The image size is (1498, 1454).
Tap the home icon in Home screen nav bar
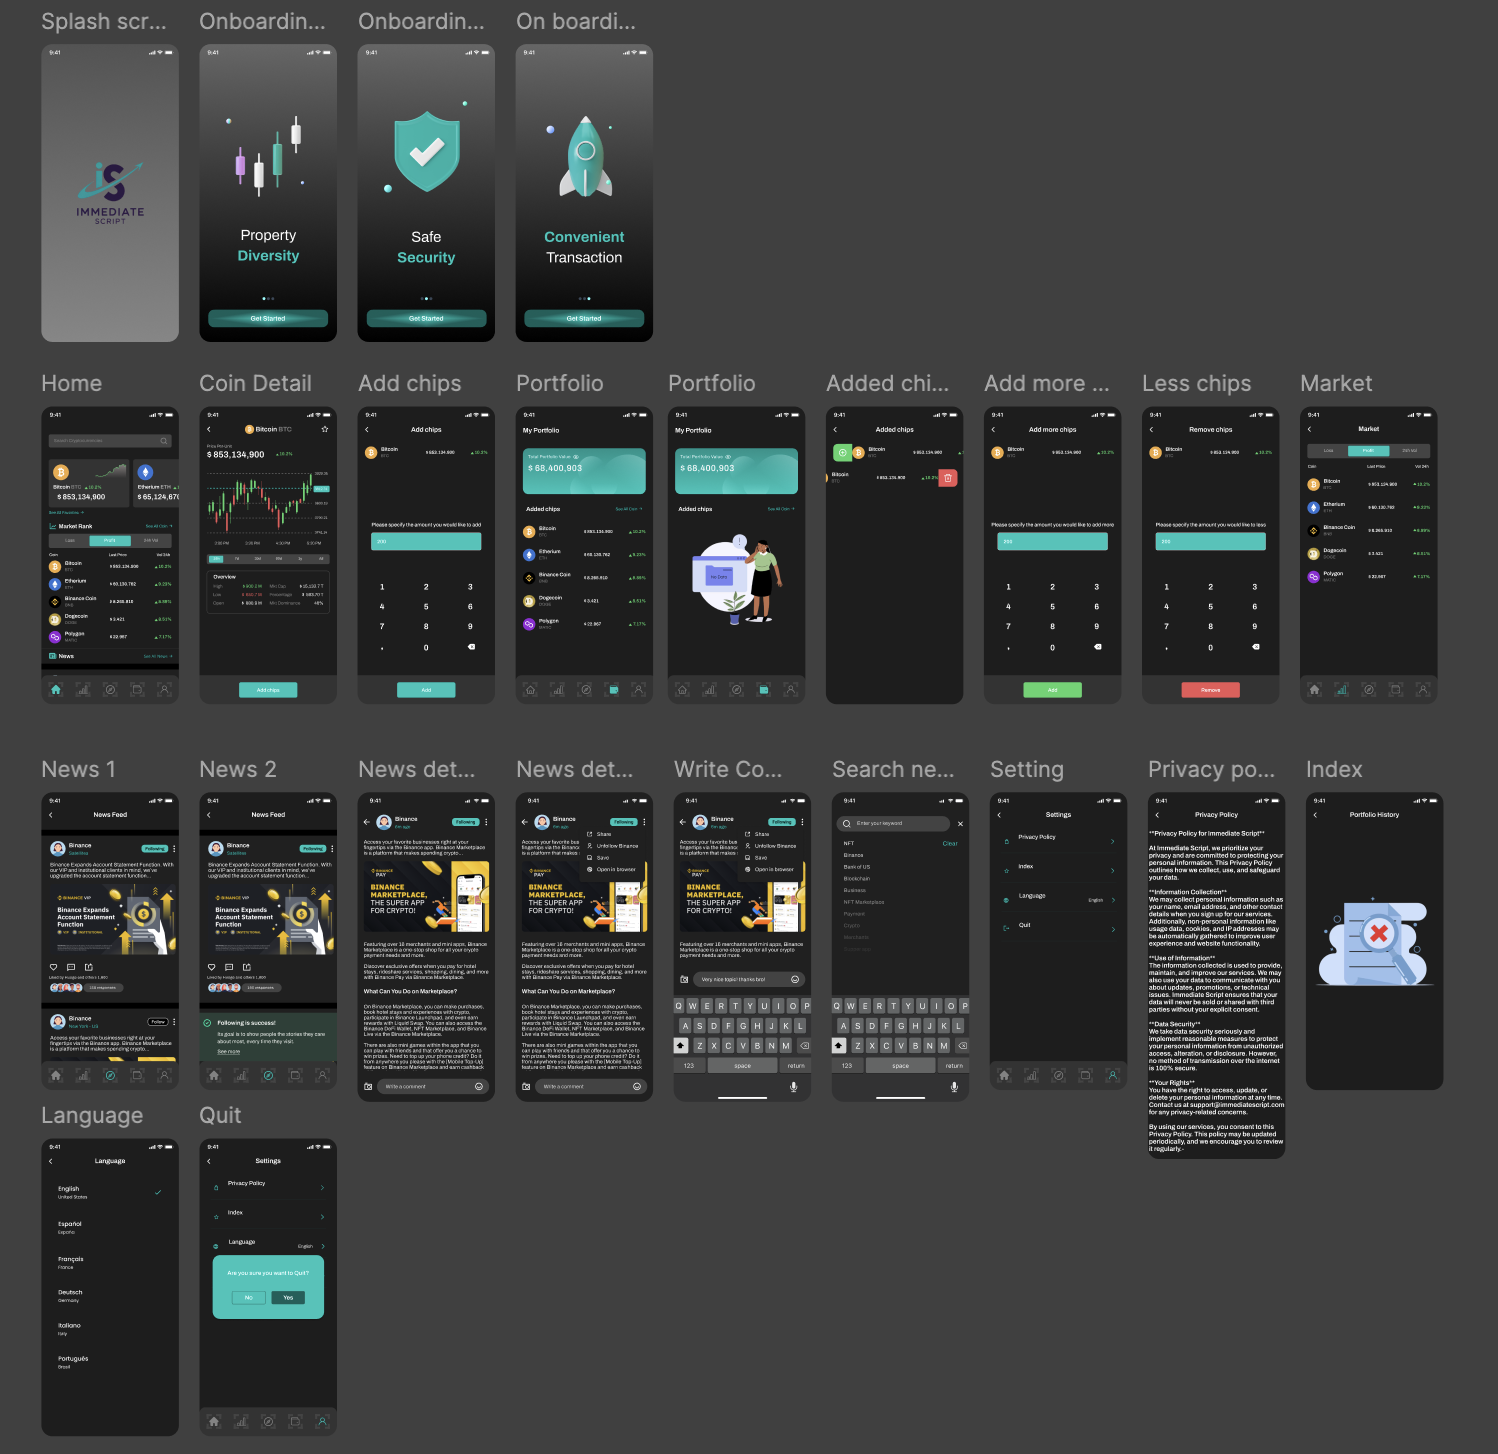56,689
